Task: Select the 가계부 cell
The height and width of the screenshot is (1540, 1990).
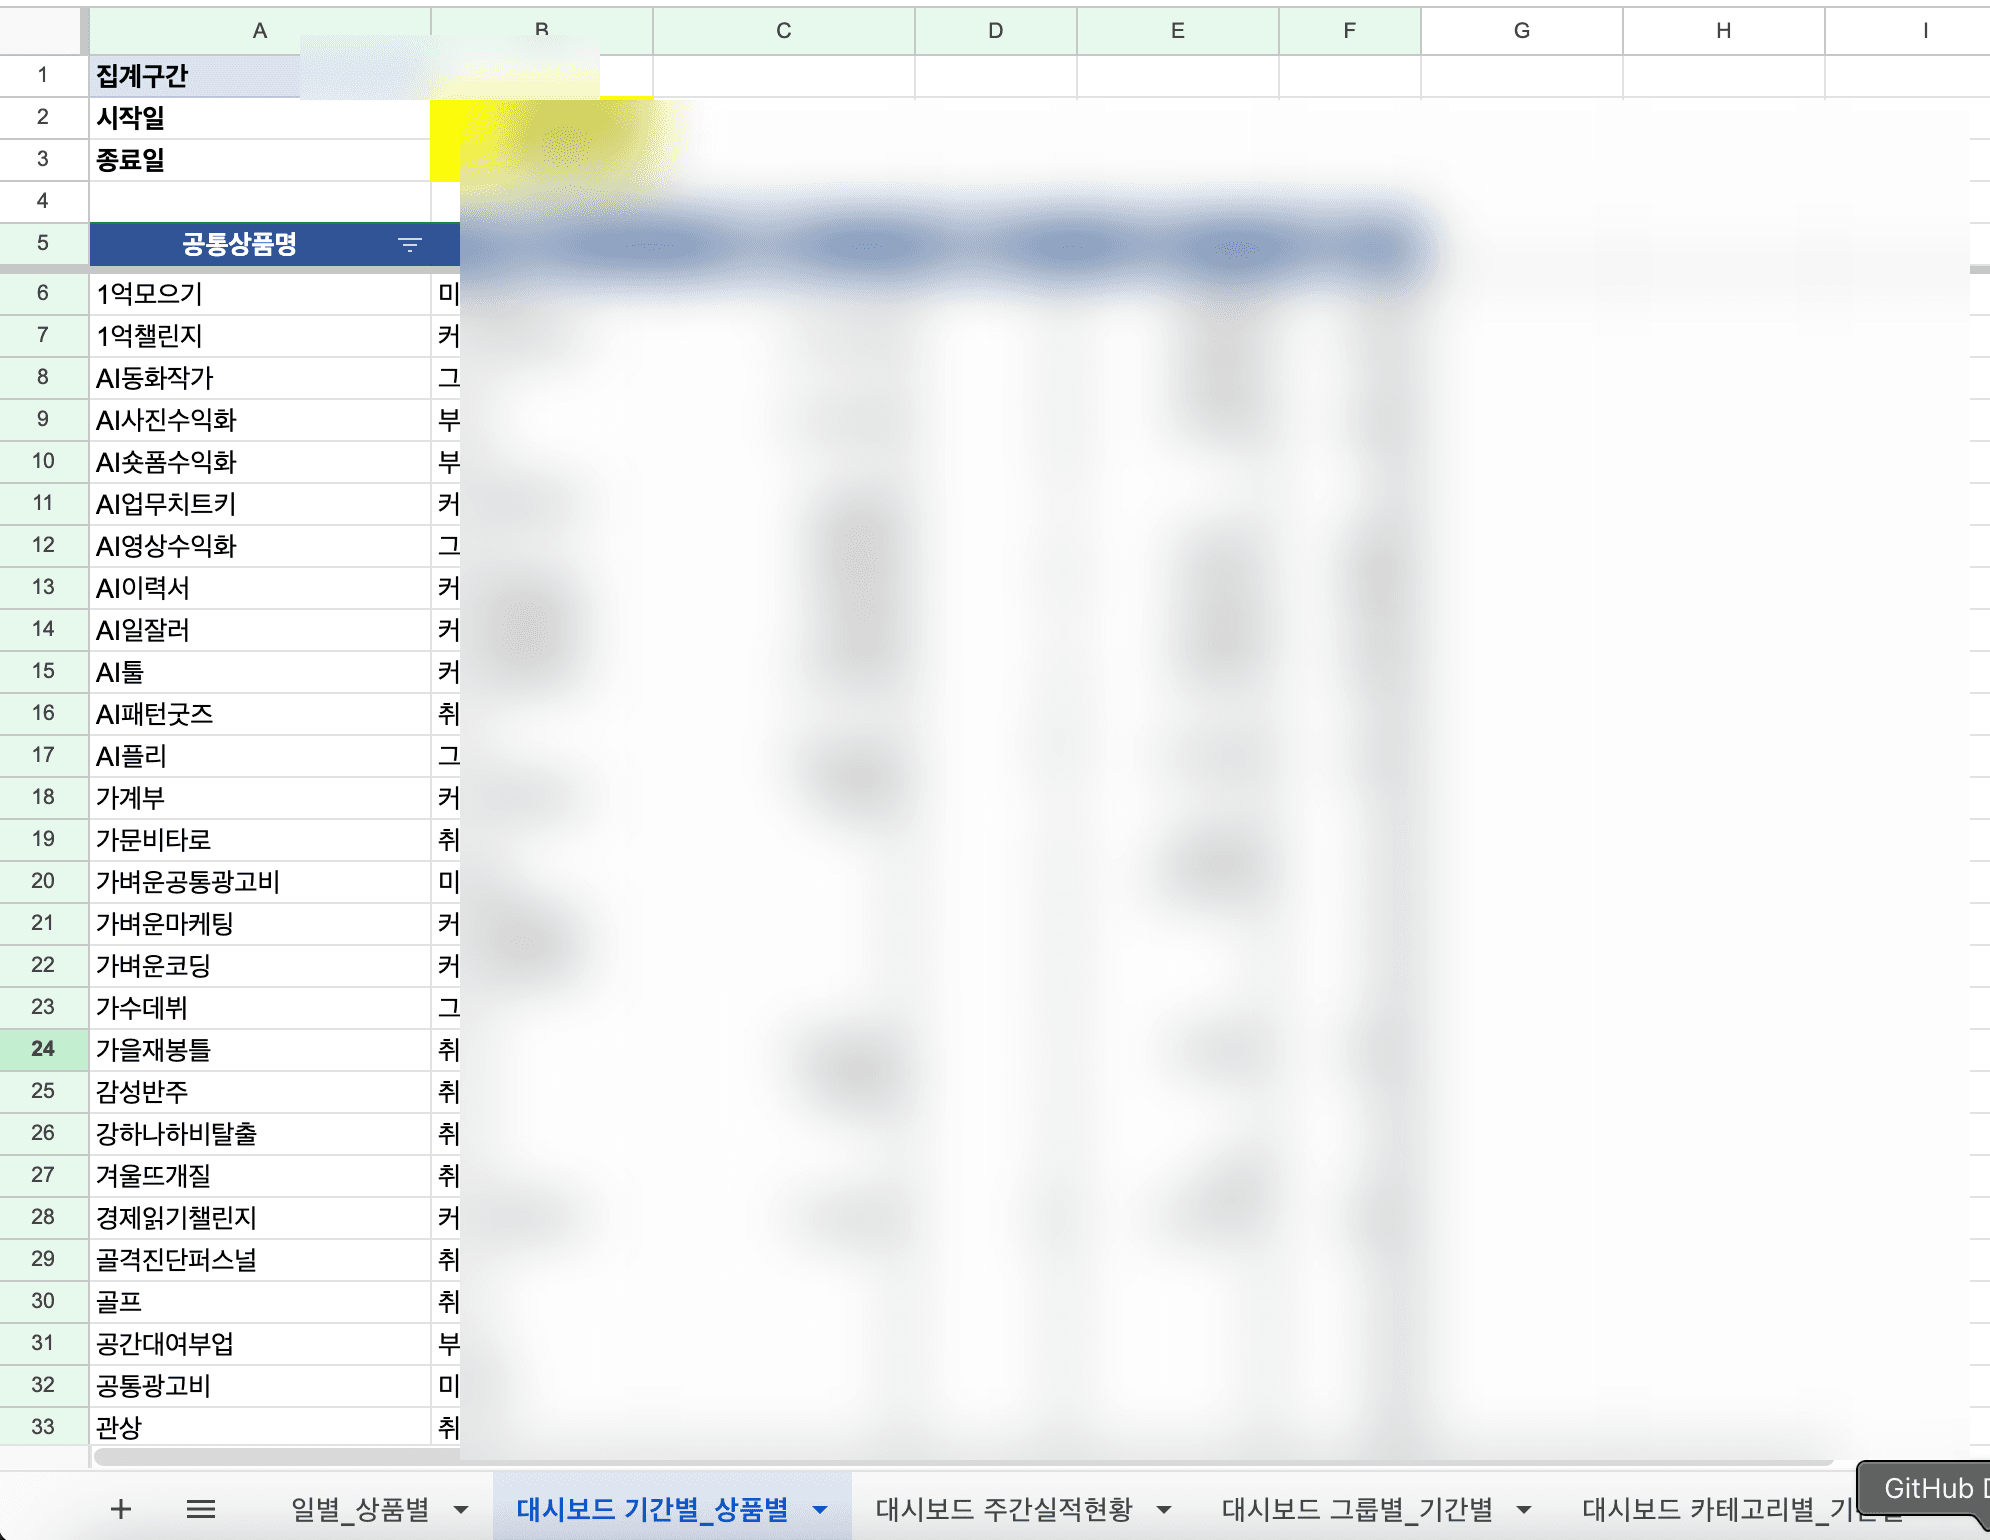Action: coord(260,798)
